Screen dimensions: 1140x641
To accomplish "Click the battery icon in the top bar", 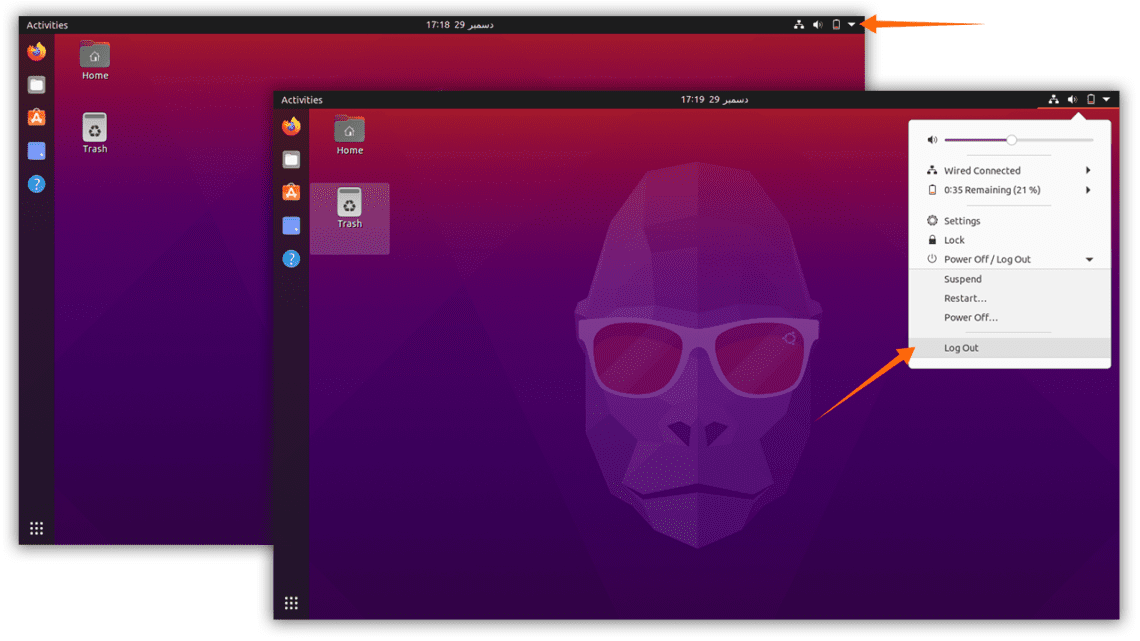I will tap(1091, 99).
